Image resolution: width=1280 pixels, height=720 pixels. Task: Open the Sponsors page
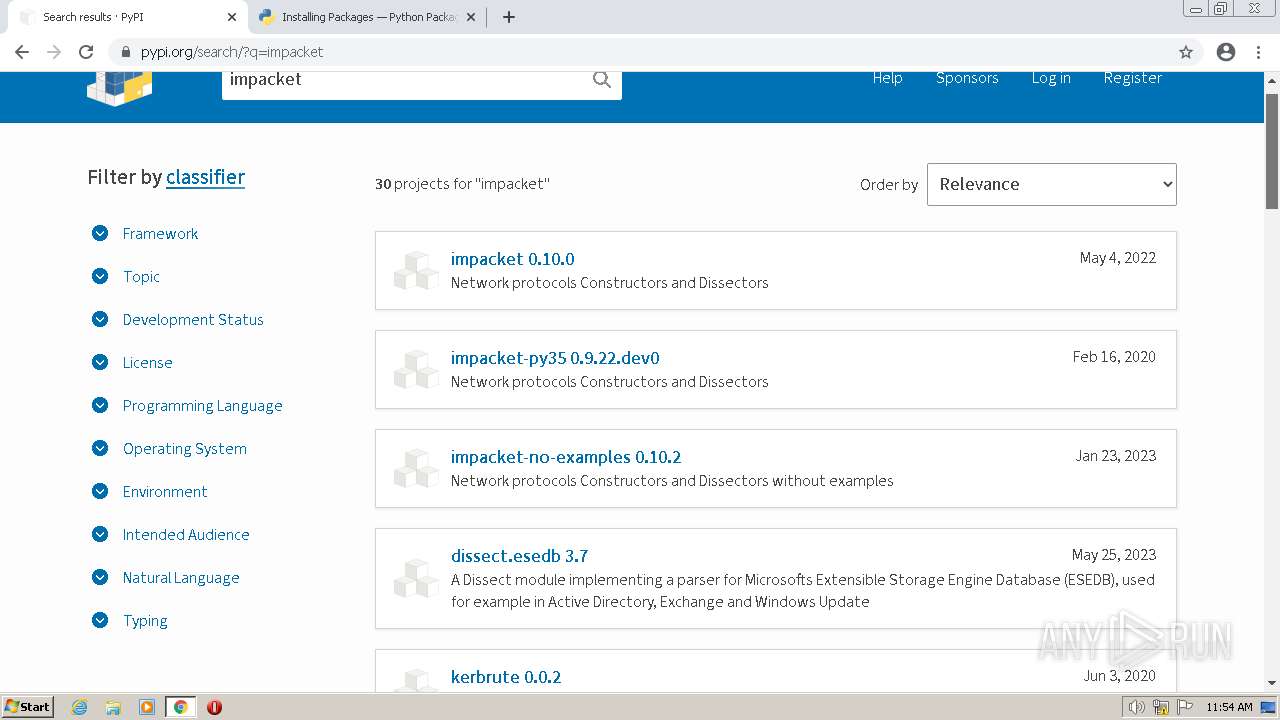click(x=967, y=78)
